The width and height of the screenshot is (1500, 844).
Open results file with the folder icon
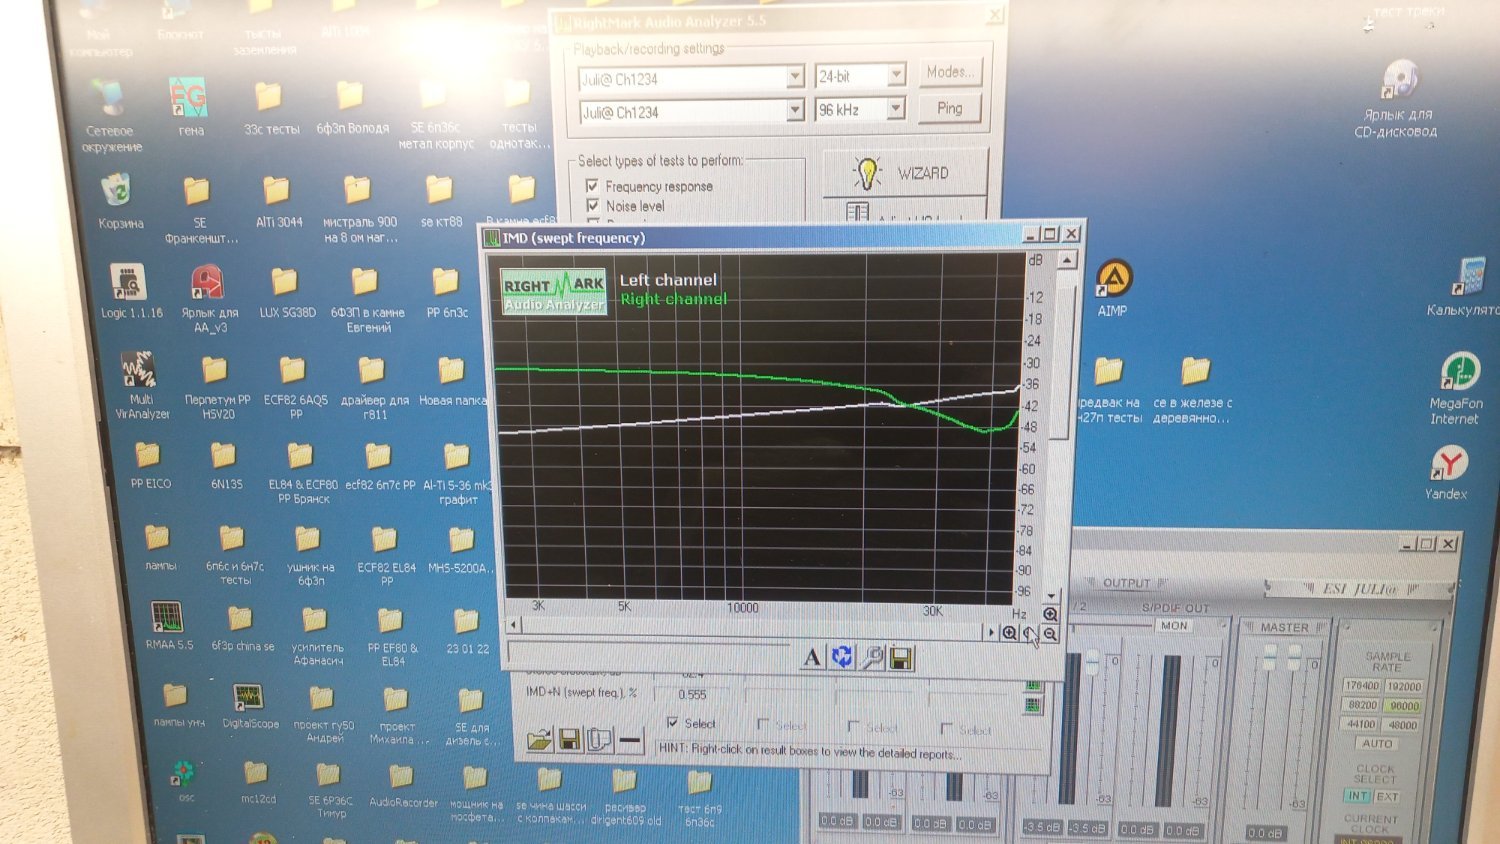click(x=539, y=740)
